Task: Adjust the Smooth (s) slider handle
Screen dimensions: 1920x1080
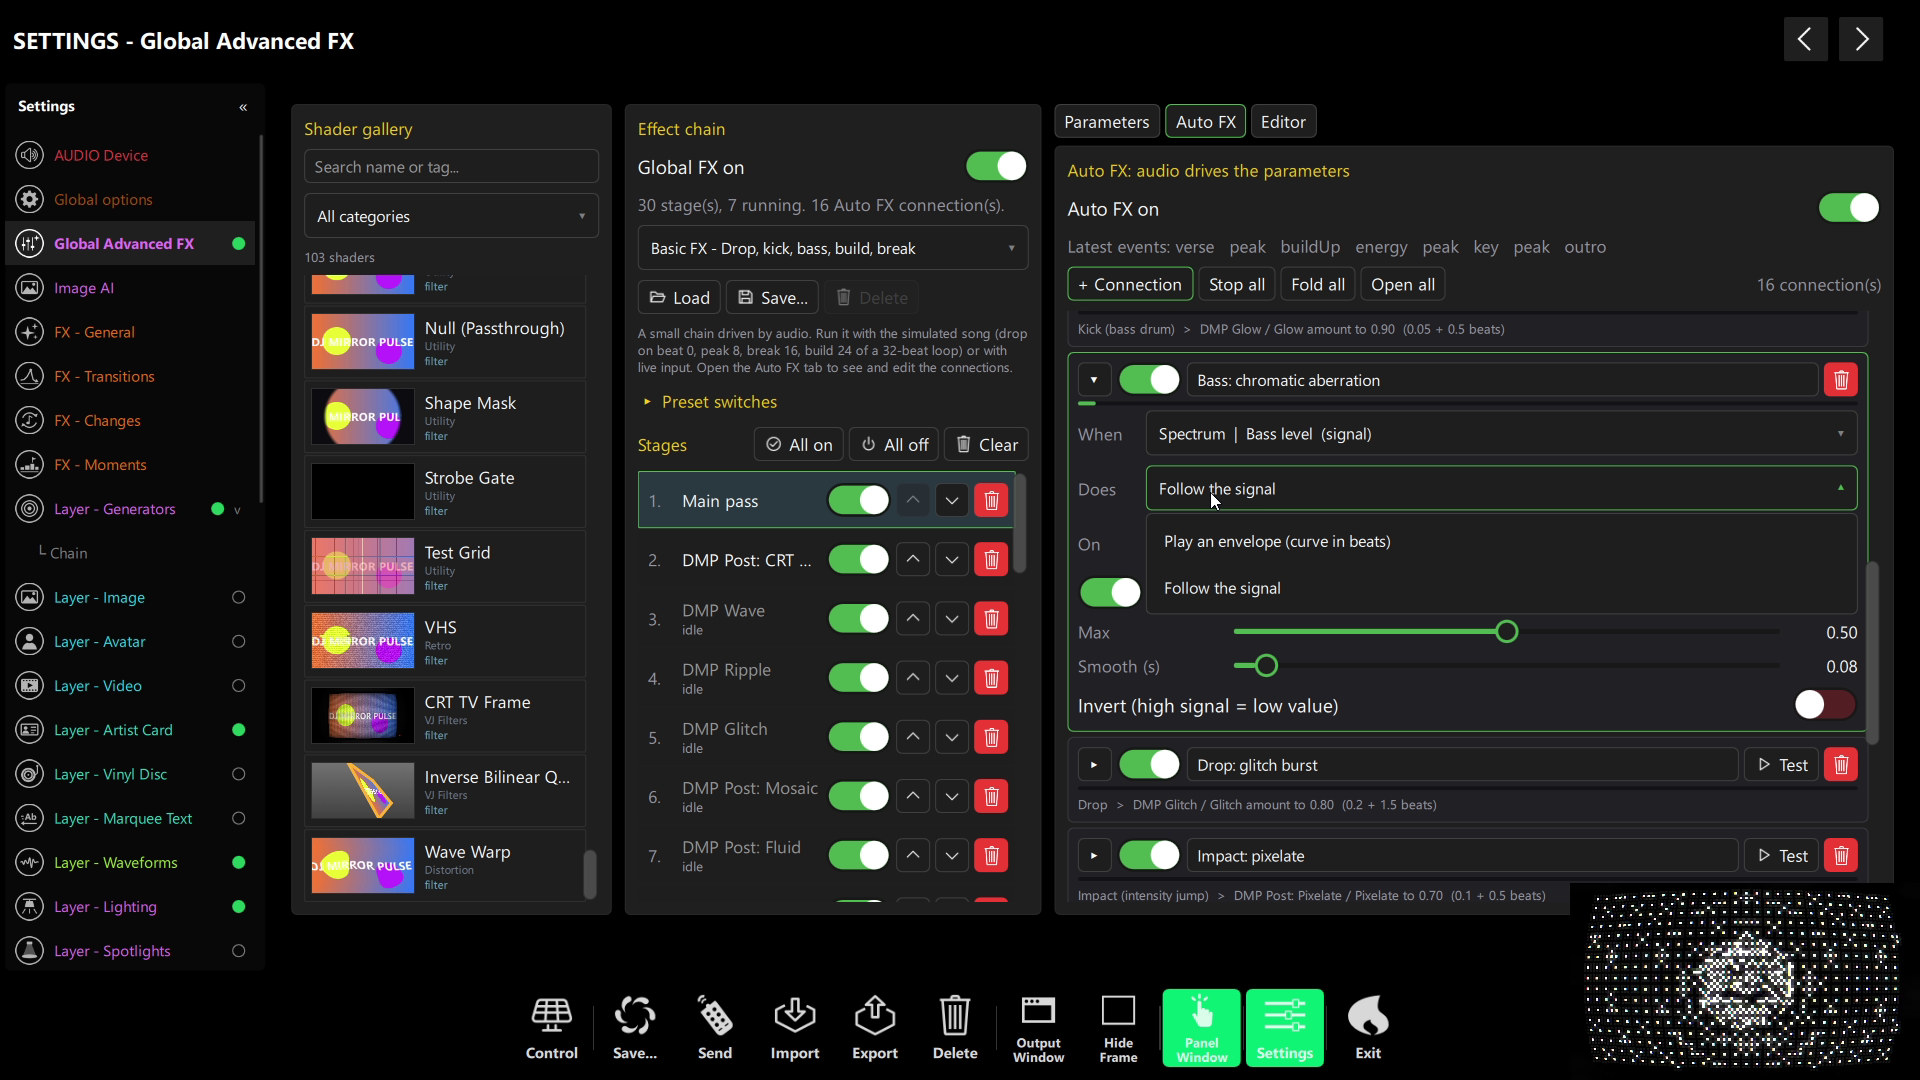Action: tap(1266, 666)
